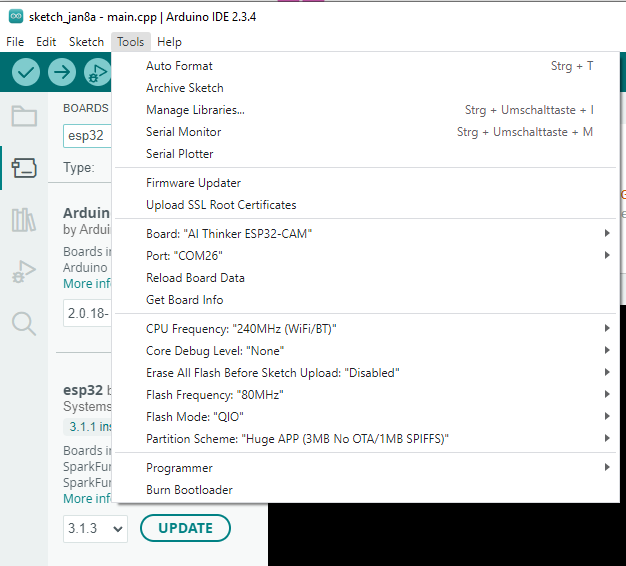This screenshot has width=626, height=566.
Task: Open the Help menu
Action: [x=169, y=42]
